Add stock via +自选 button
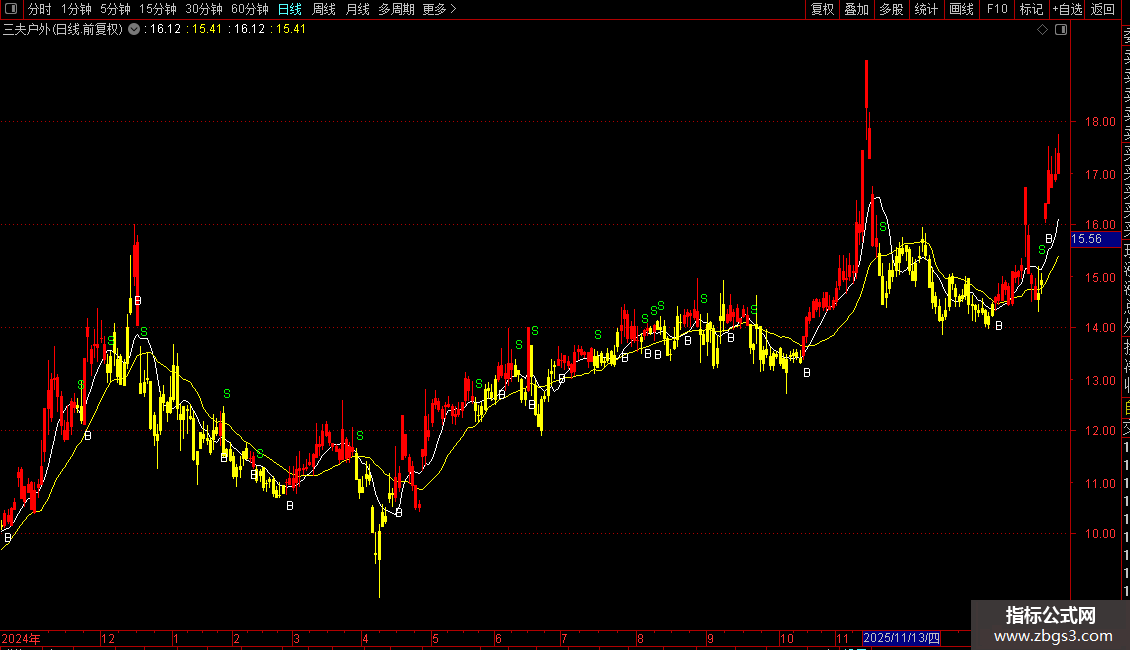The height and width of the screenshot is (650, 1130). pos(1067,9)
